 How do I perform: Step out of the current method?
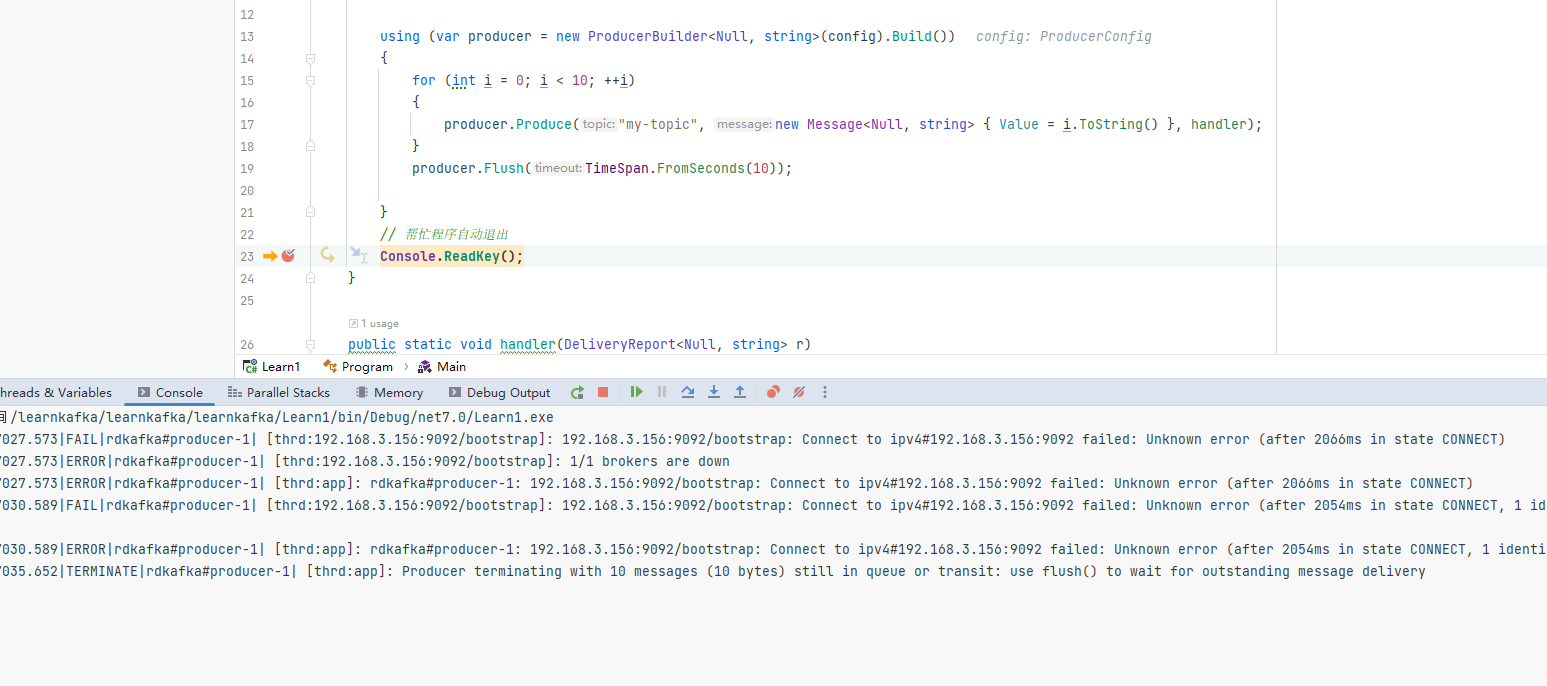(740, 393)
